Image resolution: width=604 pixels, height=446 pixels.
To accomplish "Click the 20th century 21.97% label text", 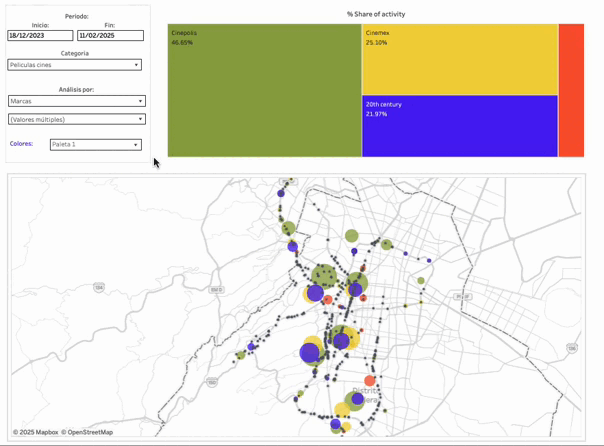I will pos(384,109).
